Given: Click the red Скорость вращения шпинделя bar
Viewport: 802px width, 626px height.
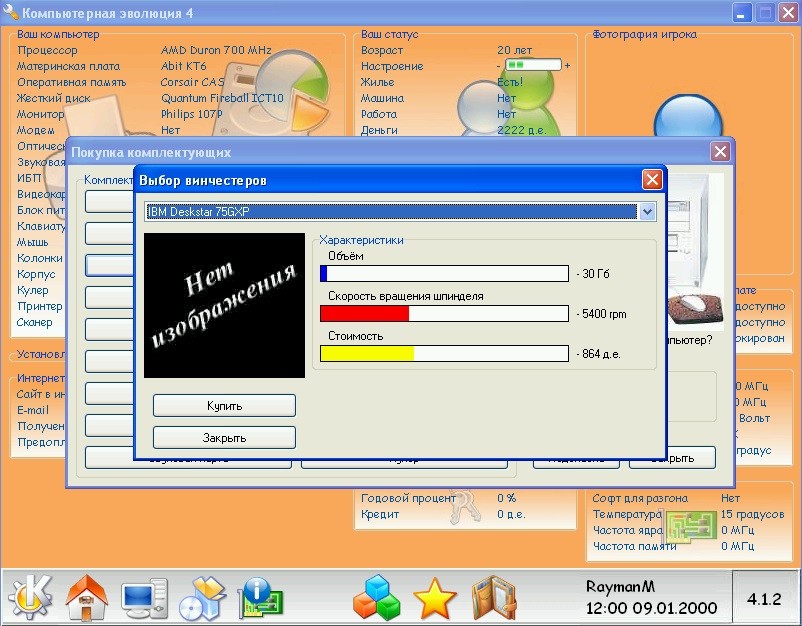Looking at the screenshot, I should point(444,314).
